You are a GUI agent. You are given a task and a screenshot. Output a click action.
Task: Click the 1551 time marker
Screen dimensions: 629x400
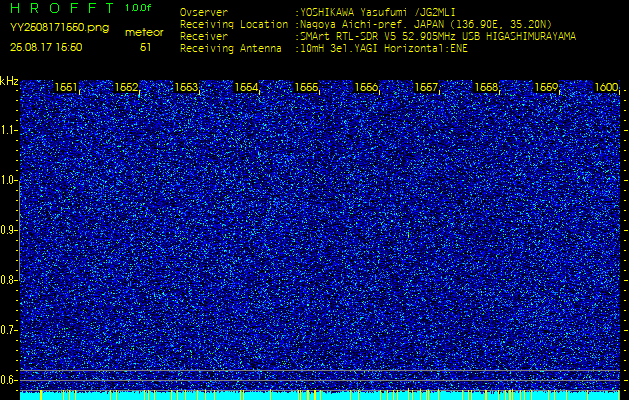pos(66,87)
